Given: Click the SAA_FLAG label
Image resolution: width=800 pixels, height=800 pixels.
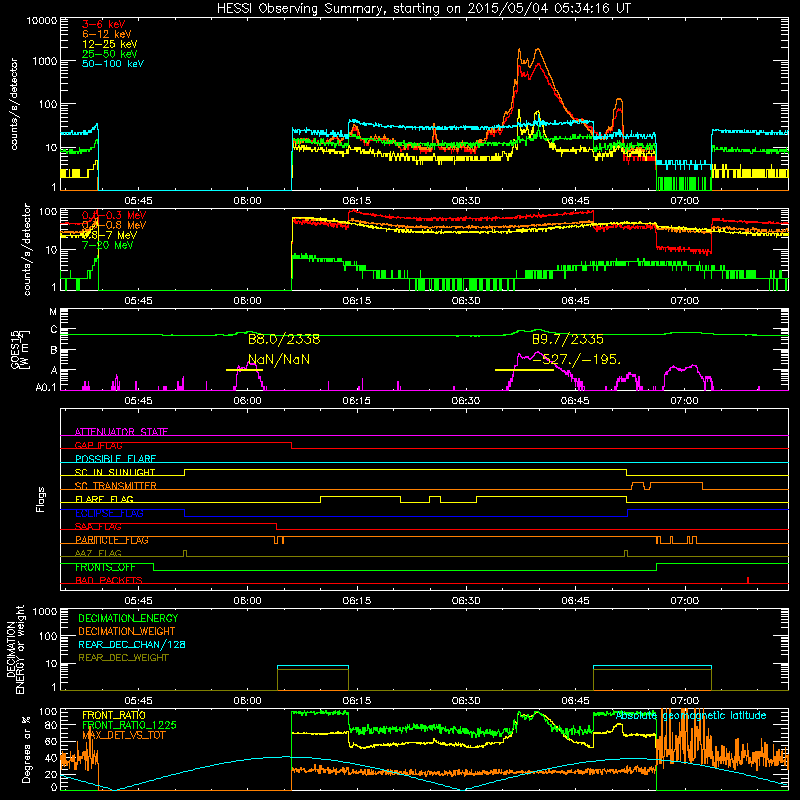Looking at the screenshot, I should pyautogui.click(x=98, y=527).
